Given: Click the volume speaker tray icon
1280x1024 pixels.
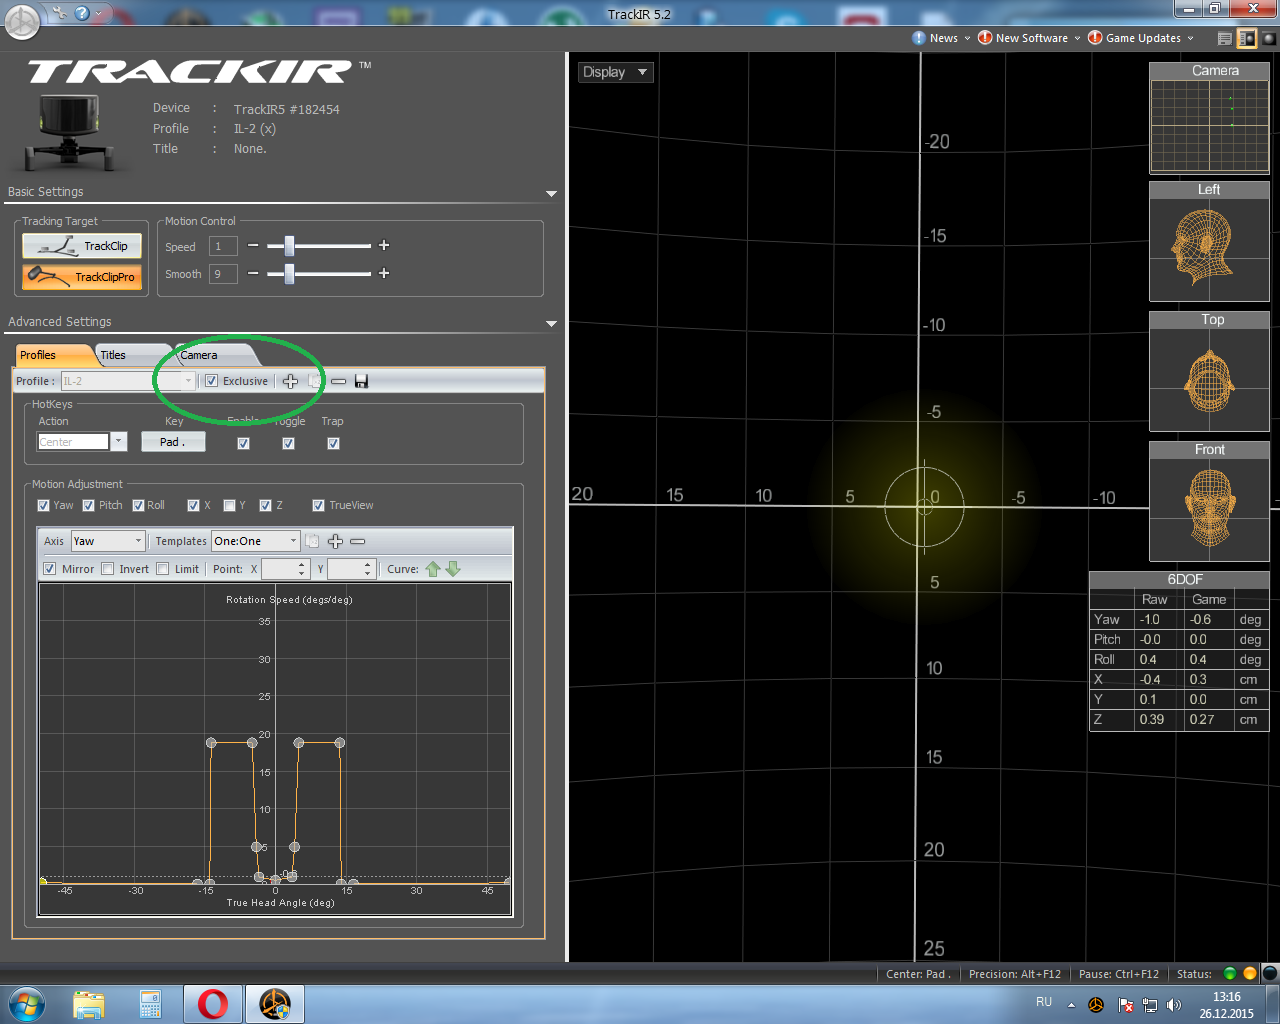Looking at the screenshot, I should (x=1174, y=1005).
